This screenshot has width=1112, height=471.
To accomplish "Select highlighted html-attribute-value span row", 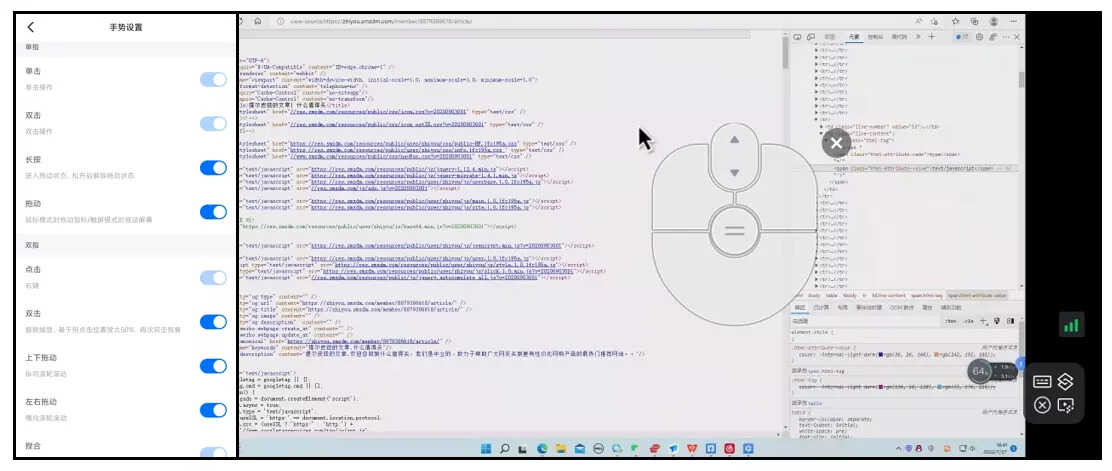I will pyautogui.click(x=915, y=169).
